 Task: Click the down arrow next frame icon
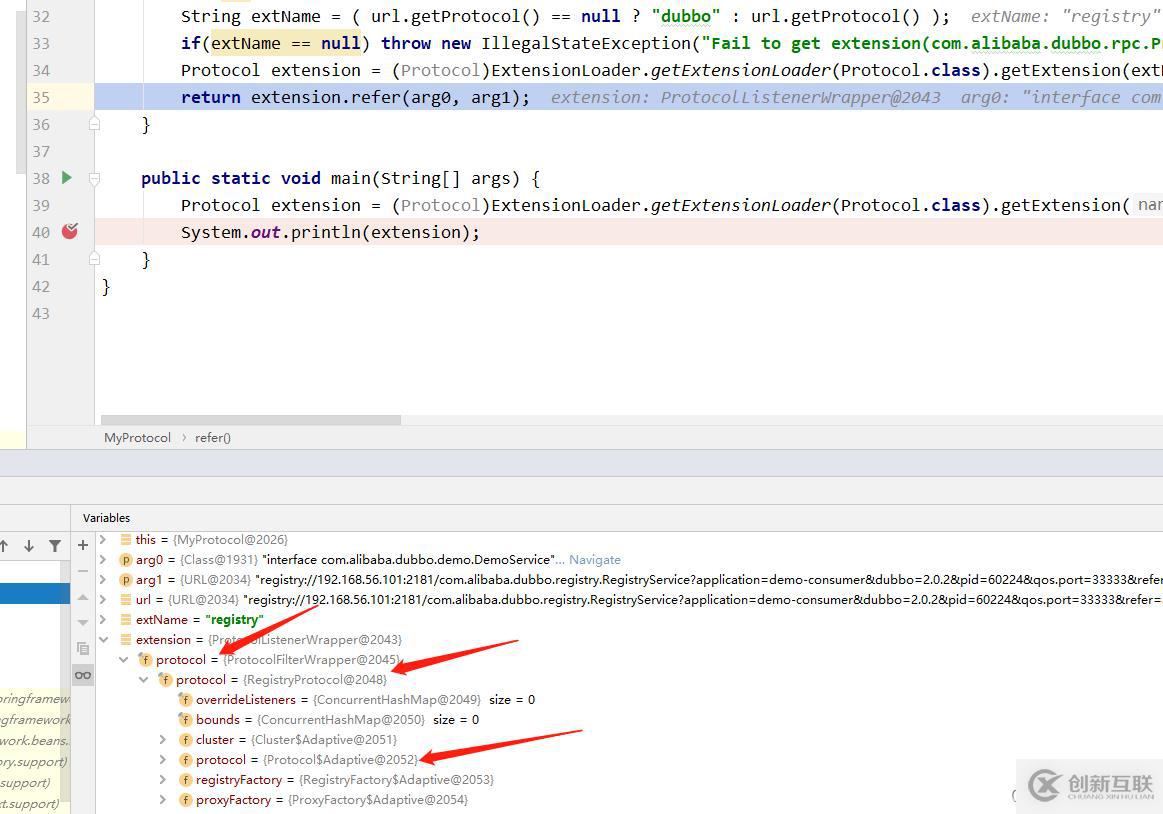pos(29,546)
